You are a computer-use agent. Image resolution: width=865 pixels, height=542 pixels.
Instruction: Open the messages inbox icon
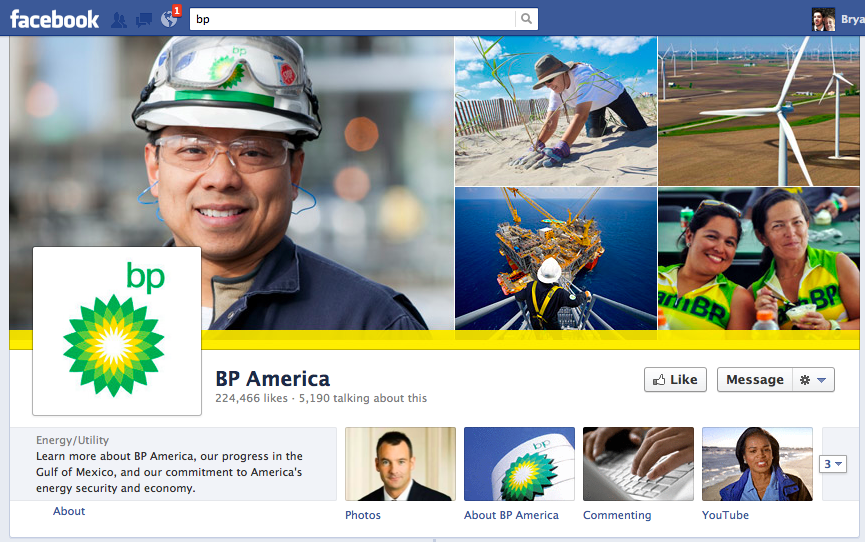[144, 19]
